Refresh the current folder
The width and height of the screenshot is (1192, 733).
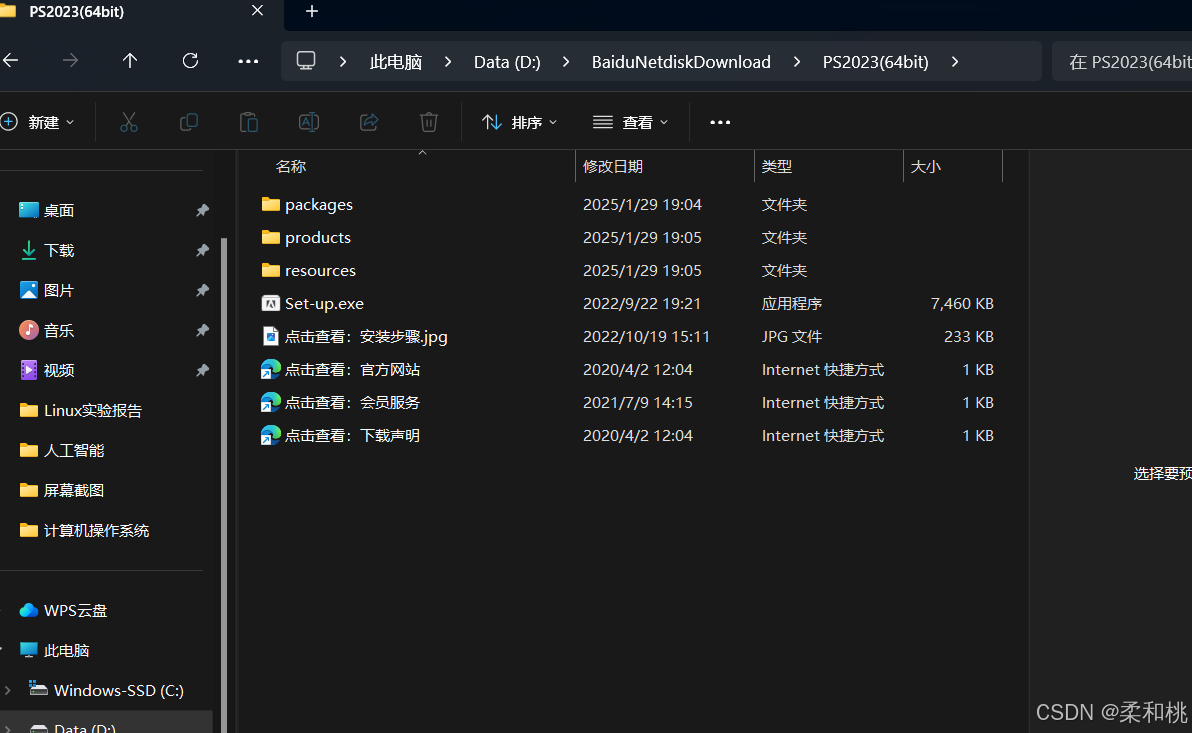pos(190,60)
